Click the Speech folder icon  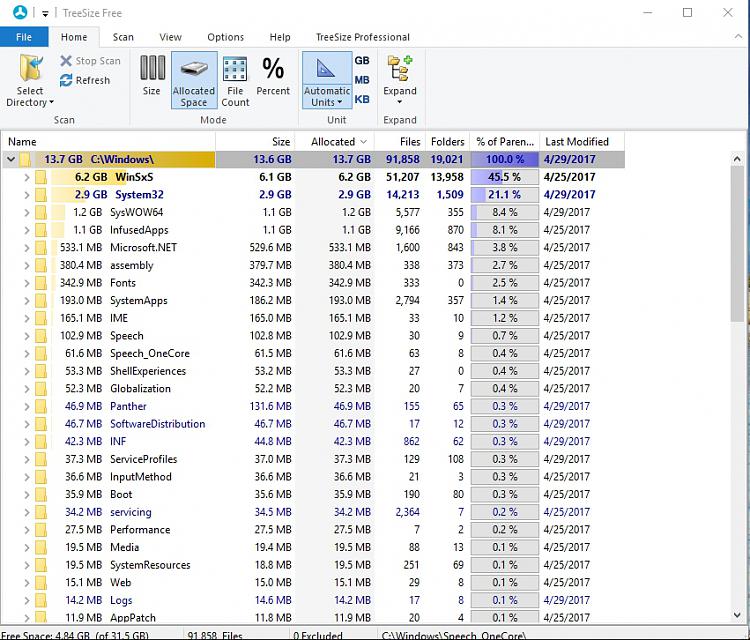(41, 336)
